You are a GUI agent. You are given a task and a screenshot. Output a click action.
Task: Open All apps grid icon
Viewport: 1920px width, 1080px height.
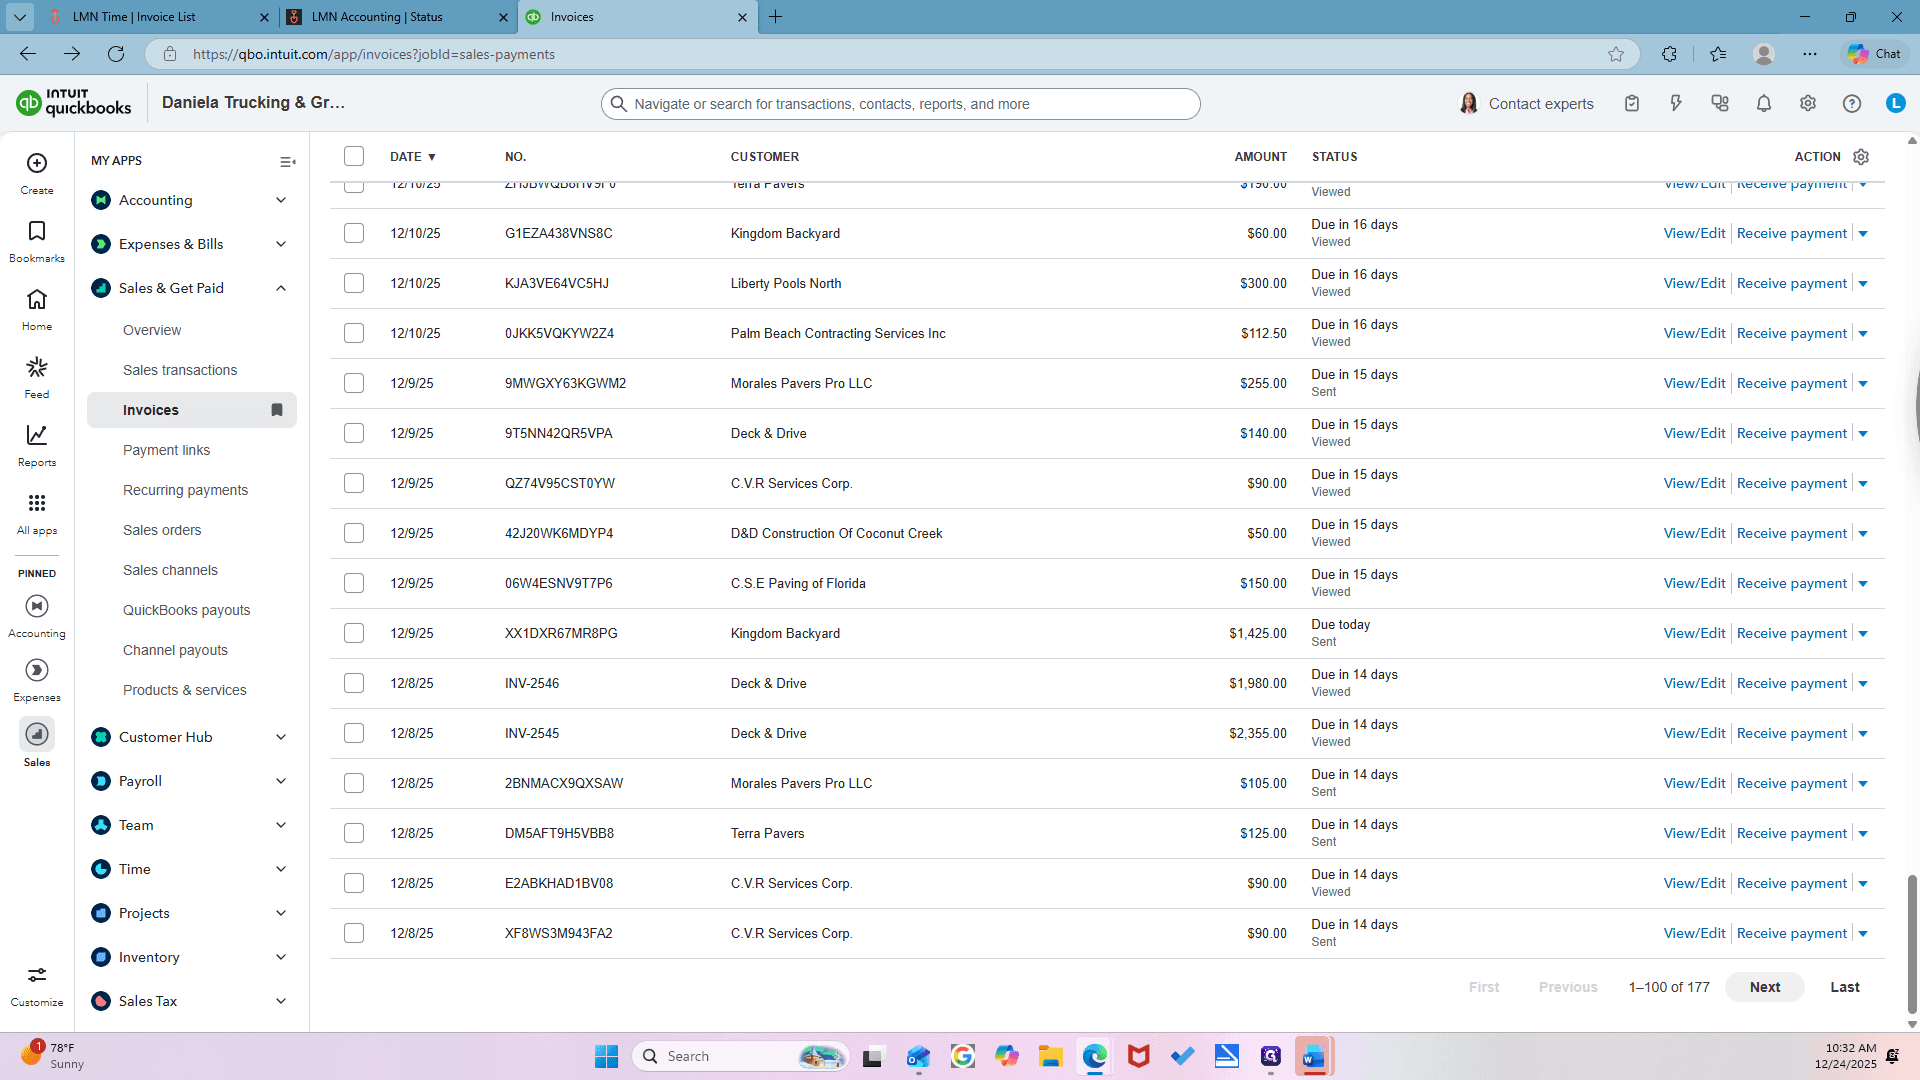pos(37,503)
